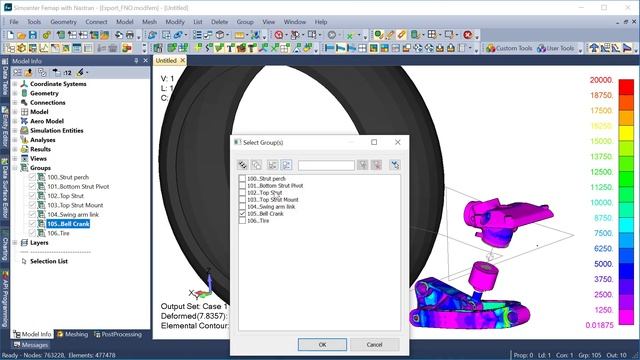
Task: Click the 2x2 grid icon in the view toolbar
Action: pos(362,48)
